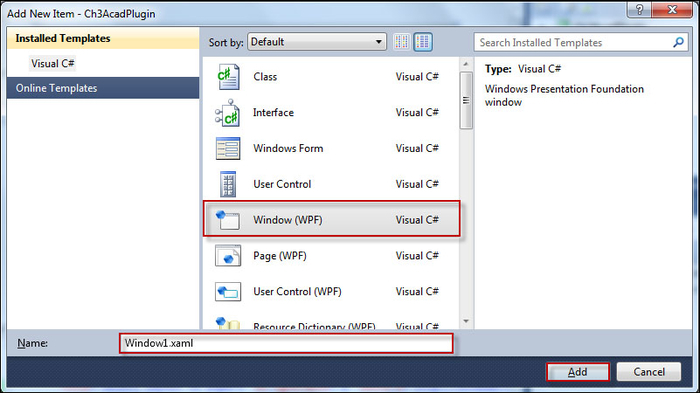Click the search magnifier icon
The height and width of the screenshot is (393, 700).
click(678, 42)
